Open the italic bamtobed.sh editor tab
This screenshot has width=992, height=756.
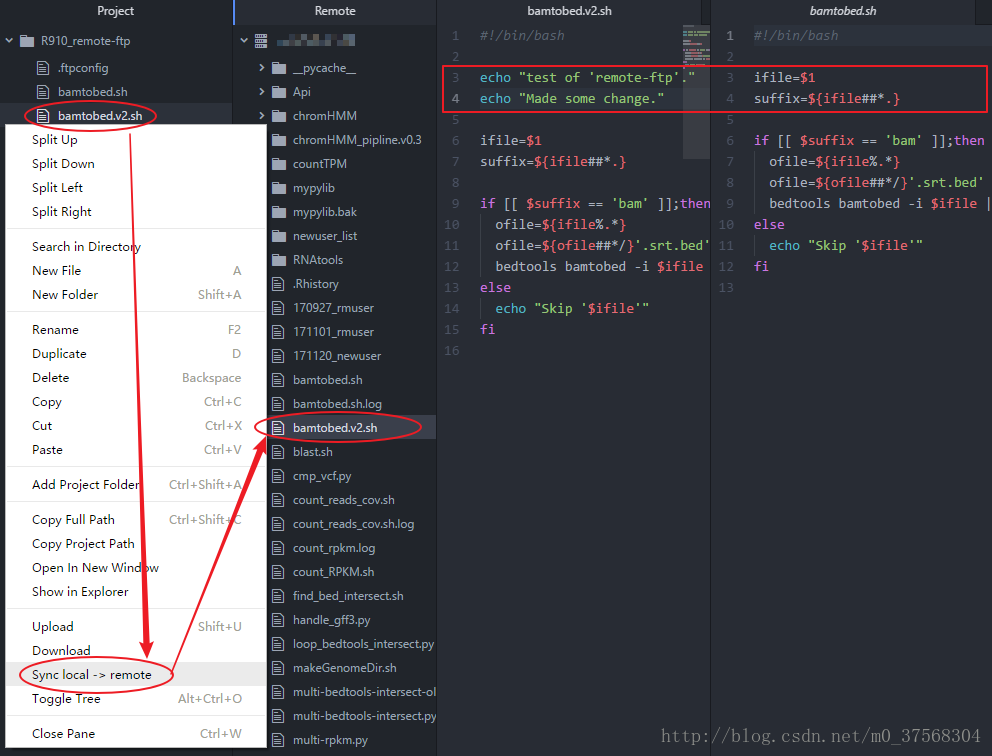[843, 11]
